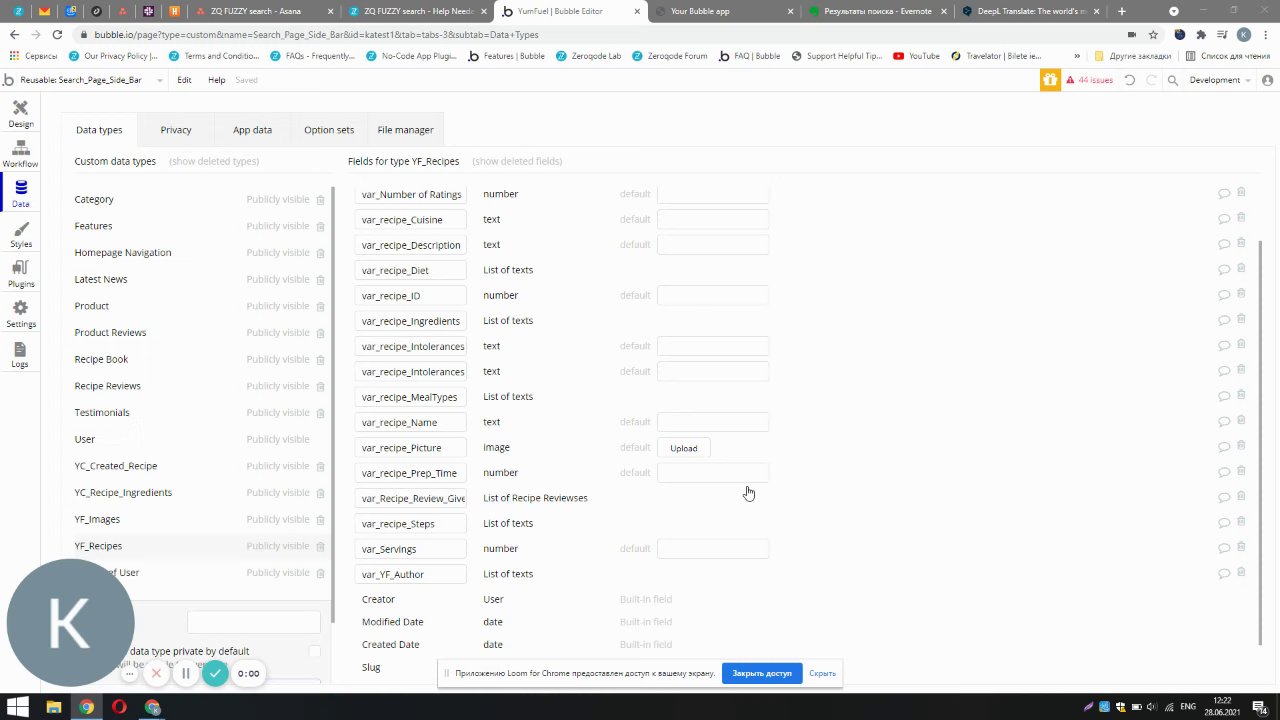Open comment bubble for var_recipe_Cuisine field
1280x720 pixels.
(x=1224, y=219)
